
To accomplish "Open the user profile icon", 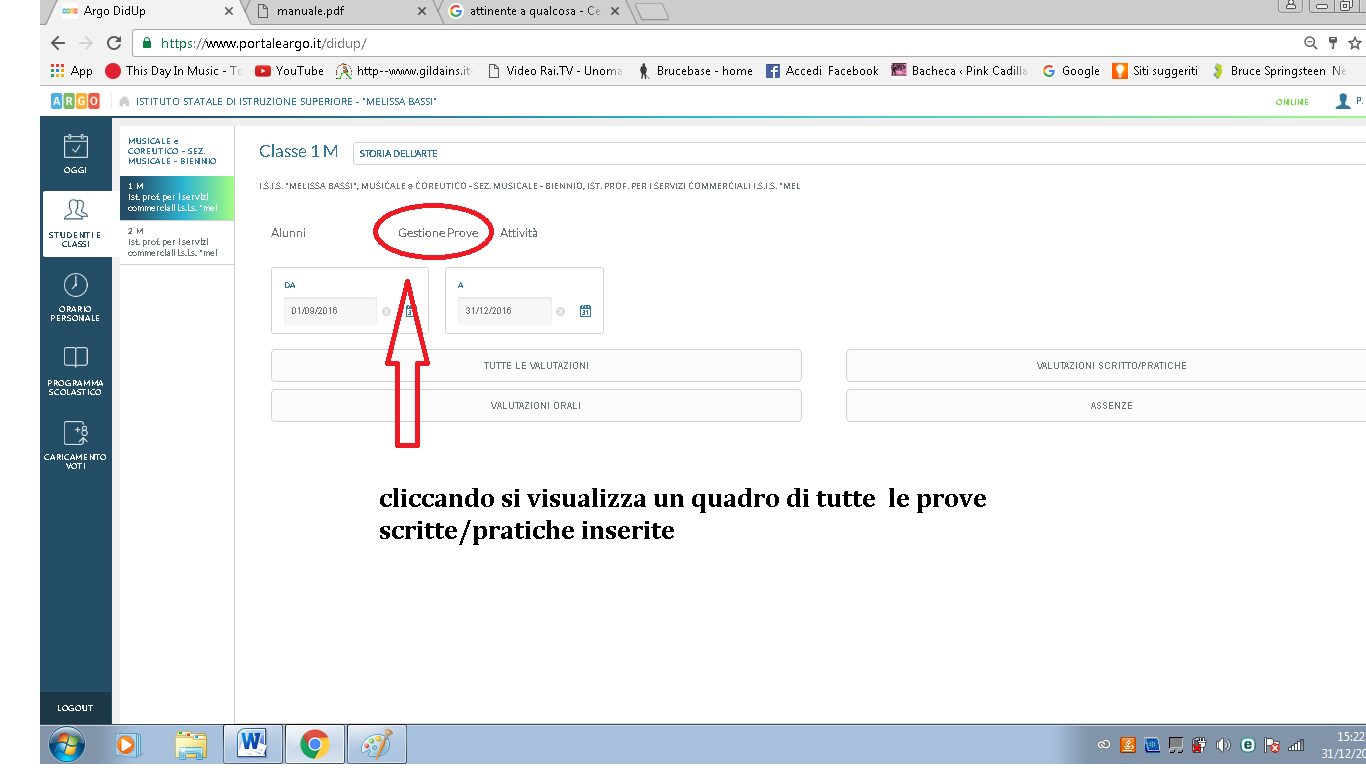I will point(1342,102).
